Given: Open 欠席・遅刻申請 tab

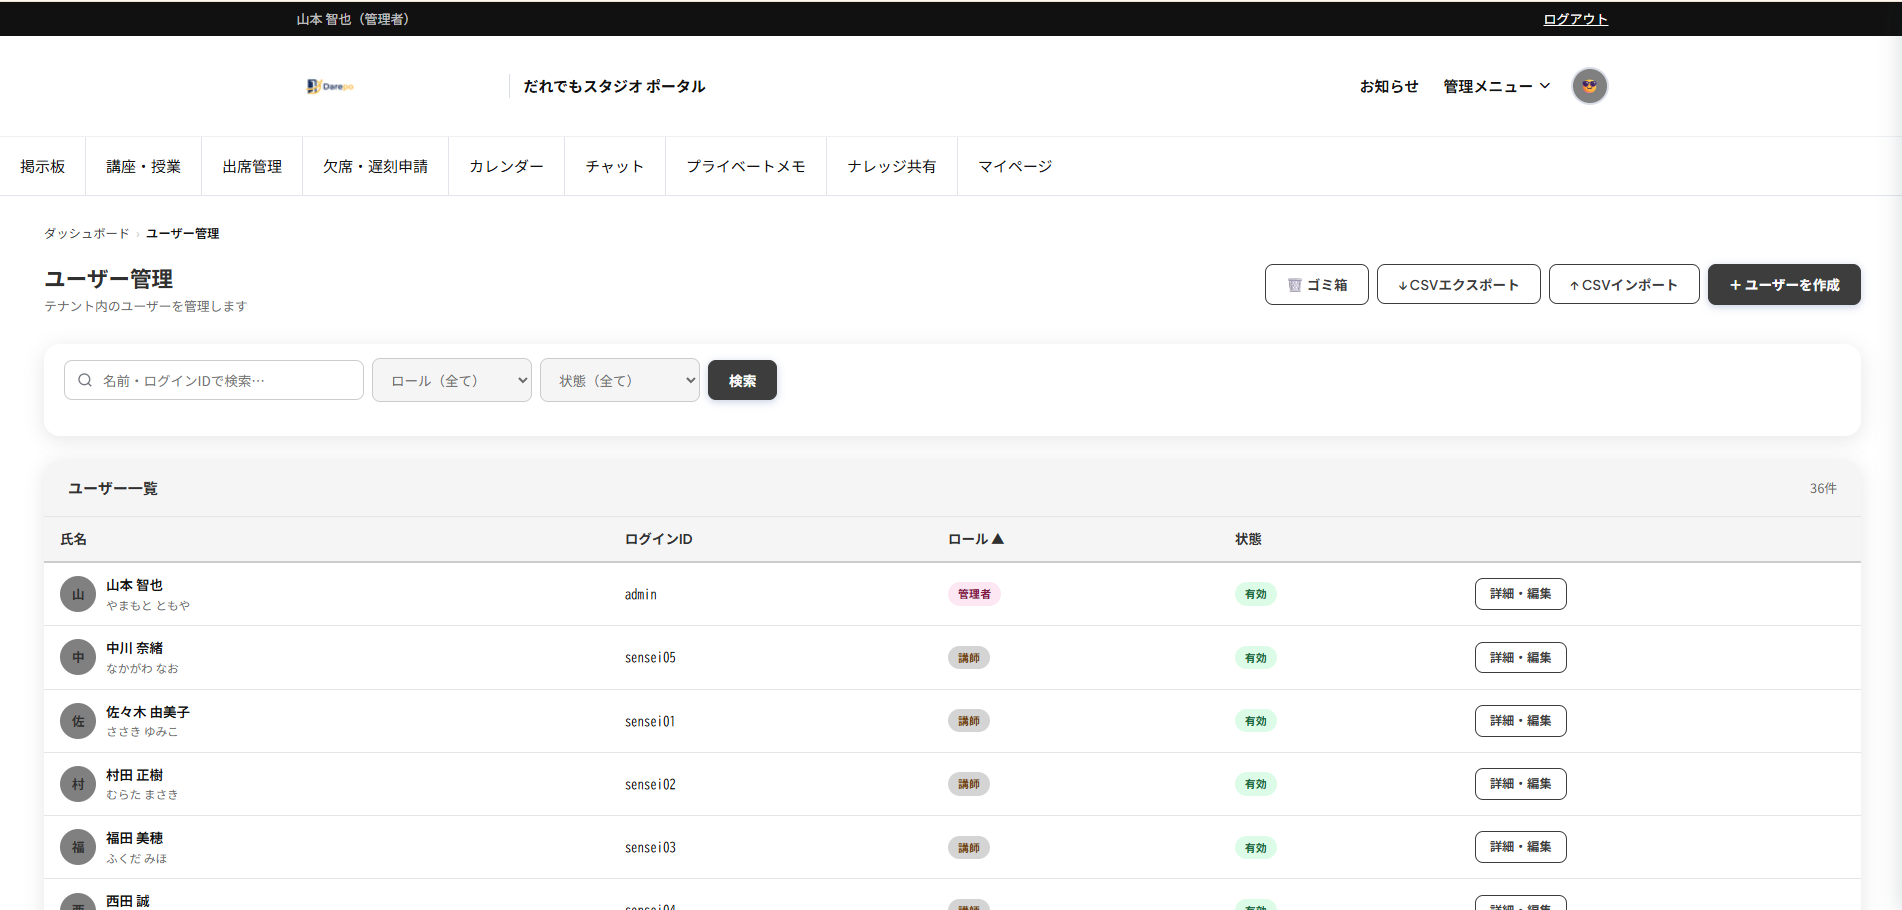Looking at the screenshot, I should (375, 166).
